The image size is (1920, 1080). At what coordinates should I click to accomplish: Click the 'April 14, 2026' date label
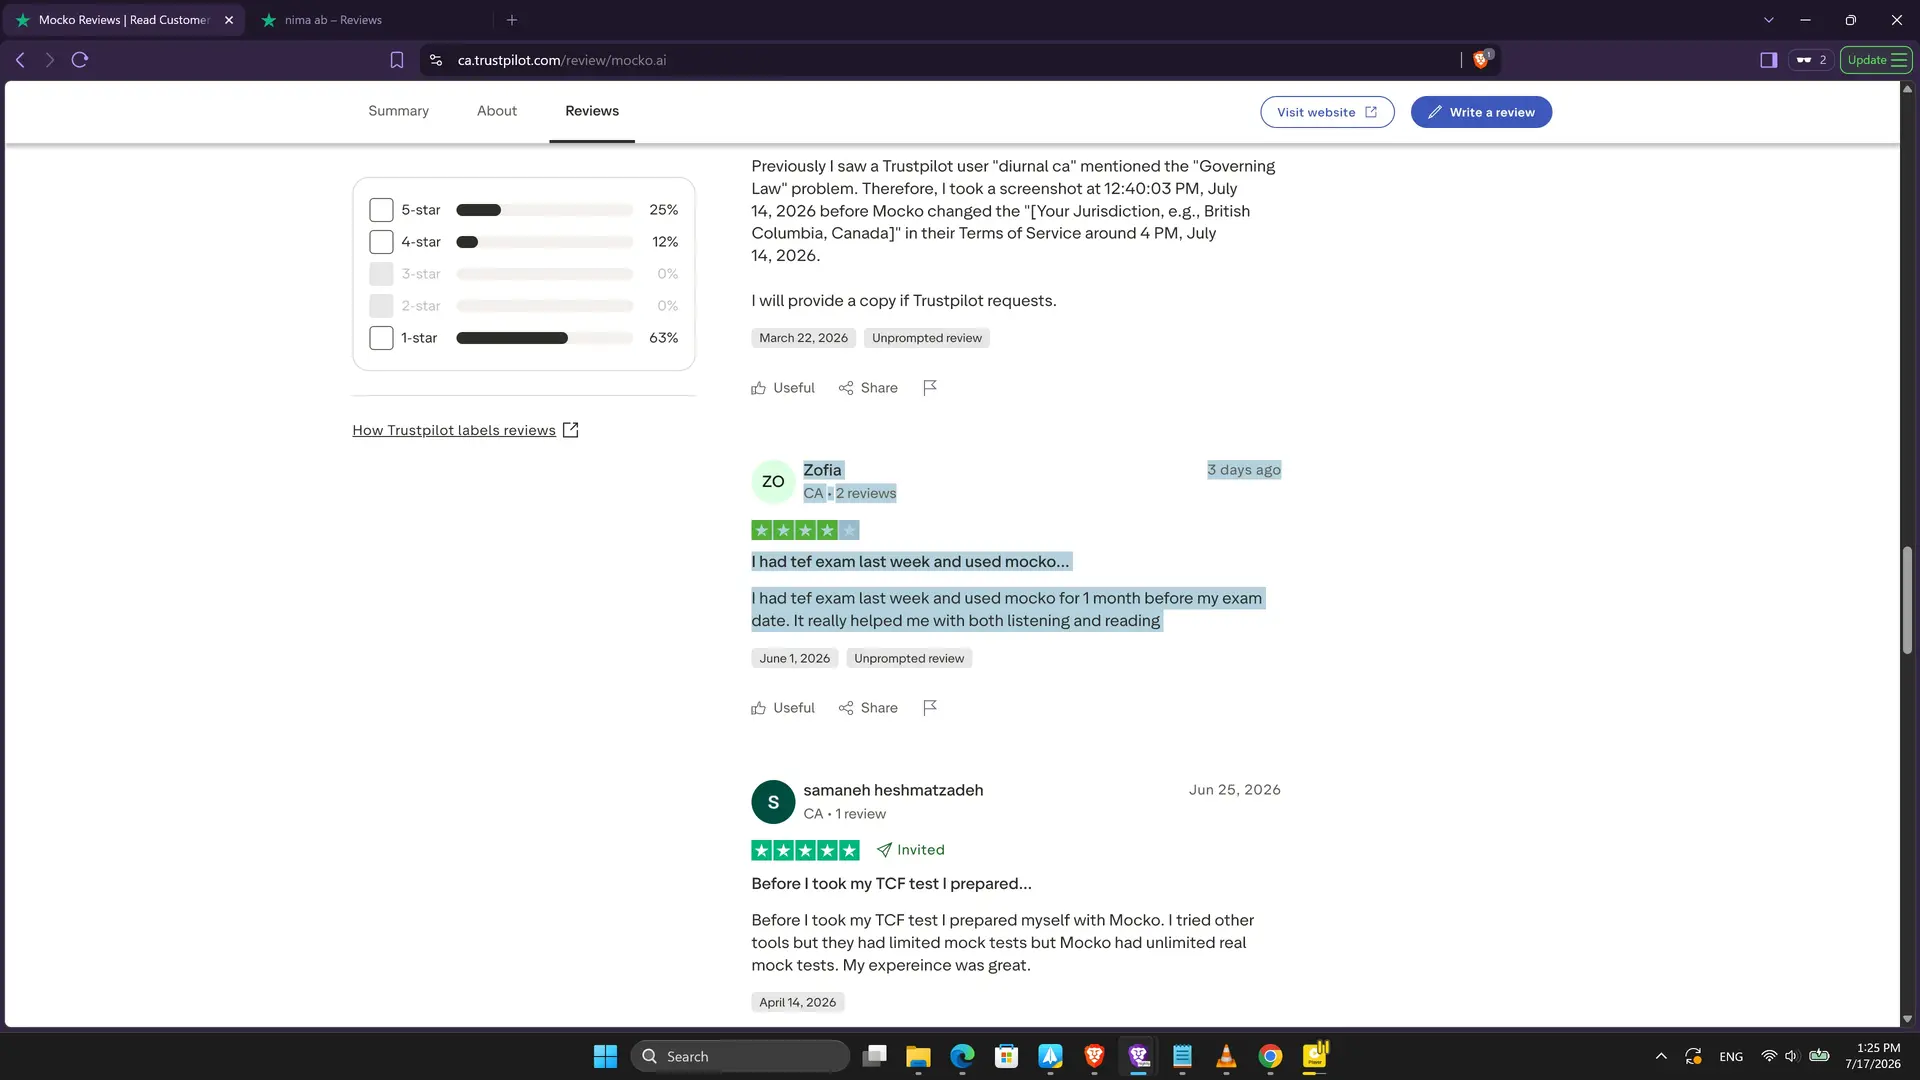(x=797, y=1002)
